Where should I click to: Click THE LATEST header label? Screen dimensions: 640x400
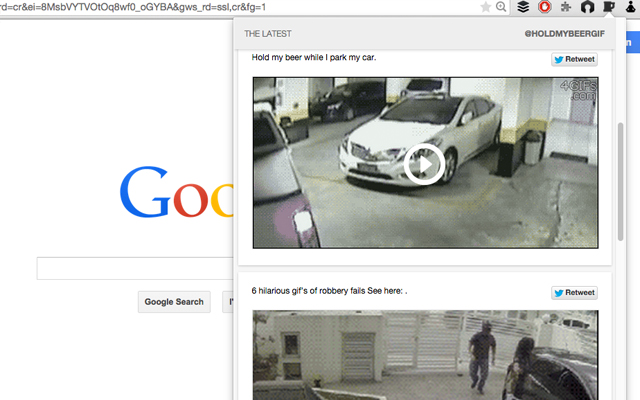268,34
